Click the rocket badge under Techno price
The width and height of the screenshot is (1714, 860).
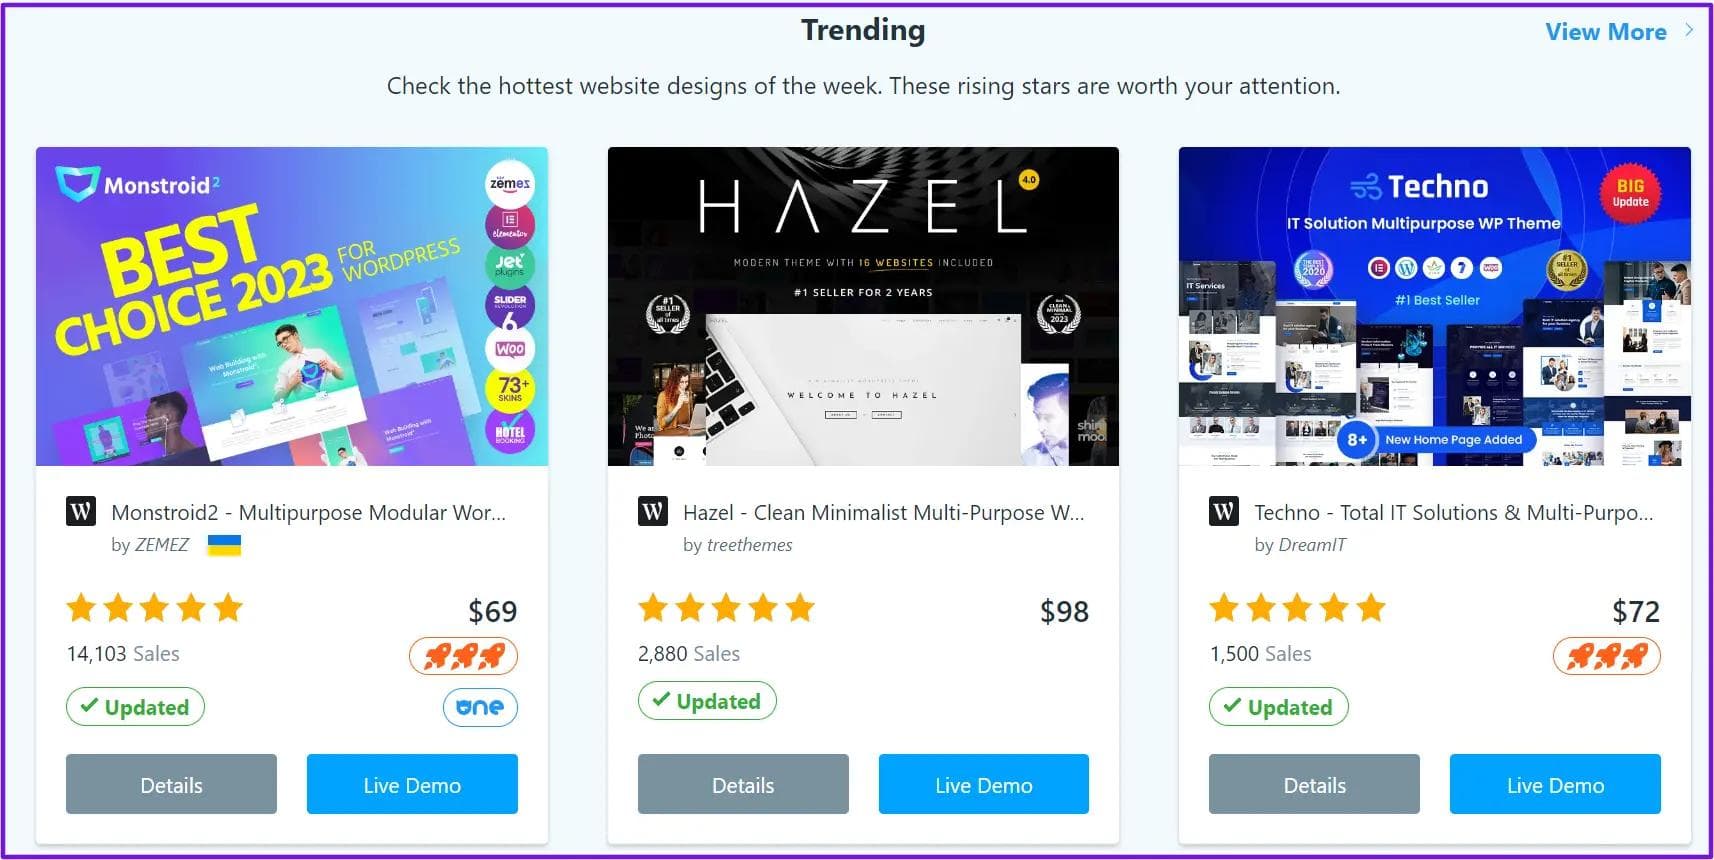pos(1606,656)
